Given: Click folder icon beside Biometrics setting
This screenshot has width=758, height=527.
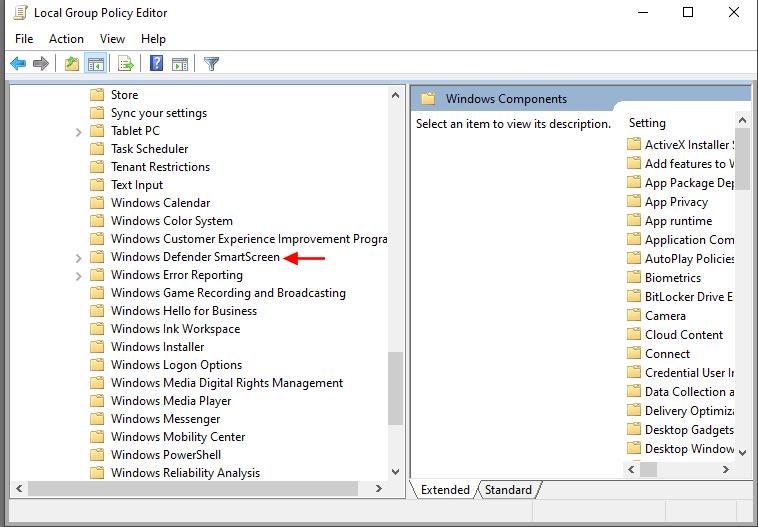Looking at the screenshot, I should (x=634, y=278).
